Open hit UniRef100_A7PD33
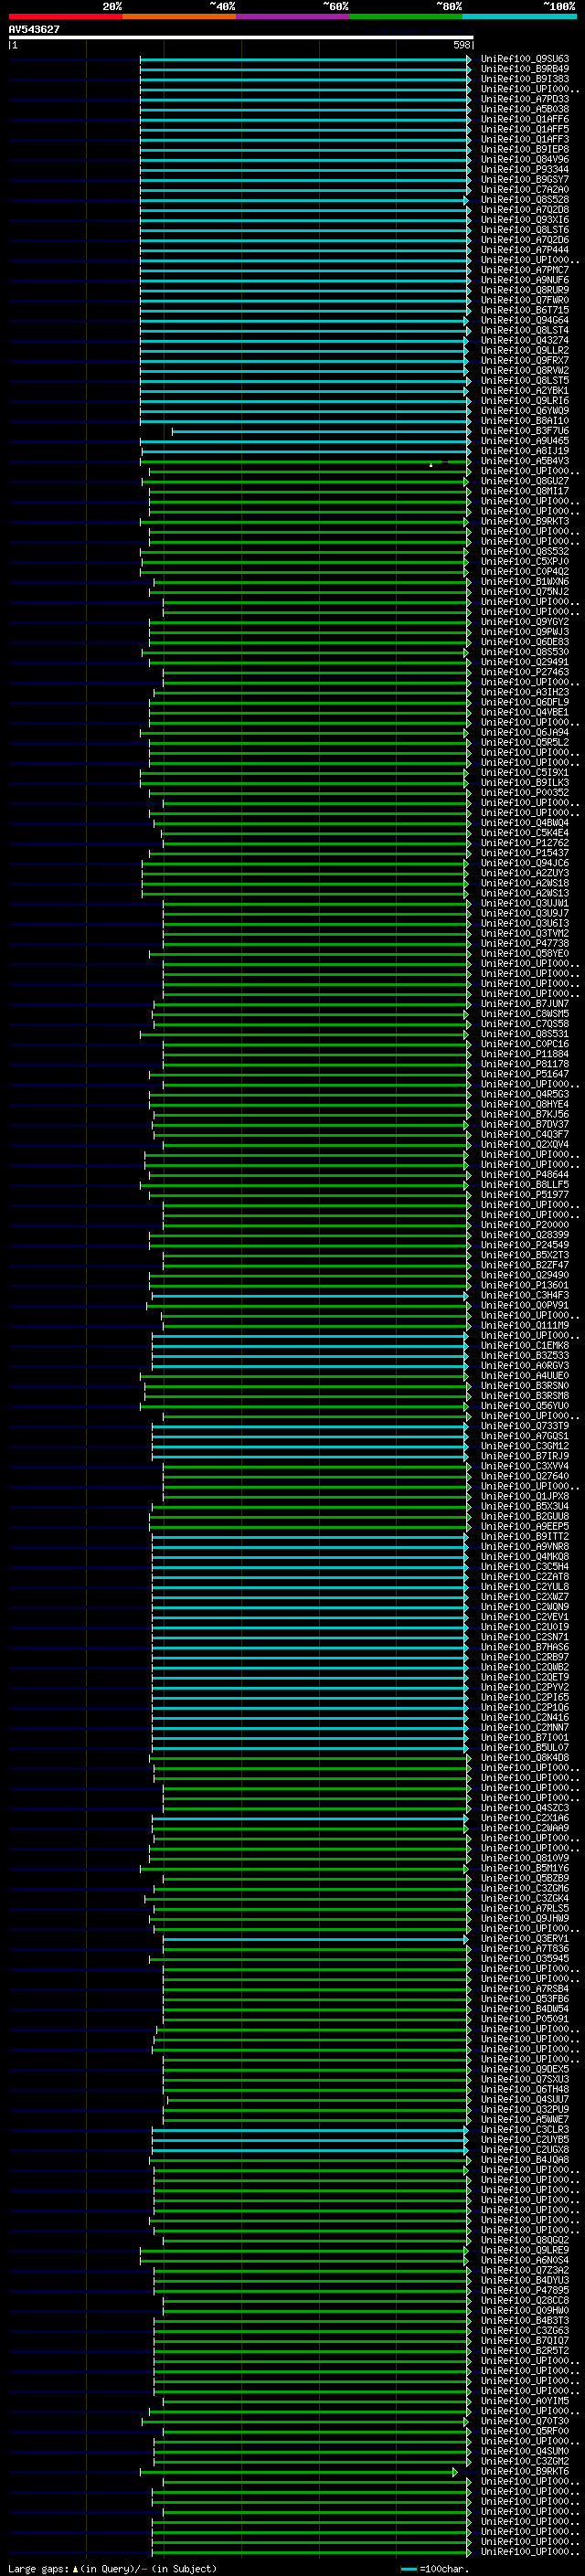Viewport: 585px width, 2576px height. (x=525, y=99)
